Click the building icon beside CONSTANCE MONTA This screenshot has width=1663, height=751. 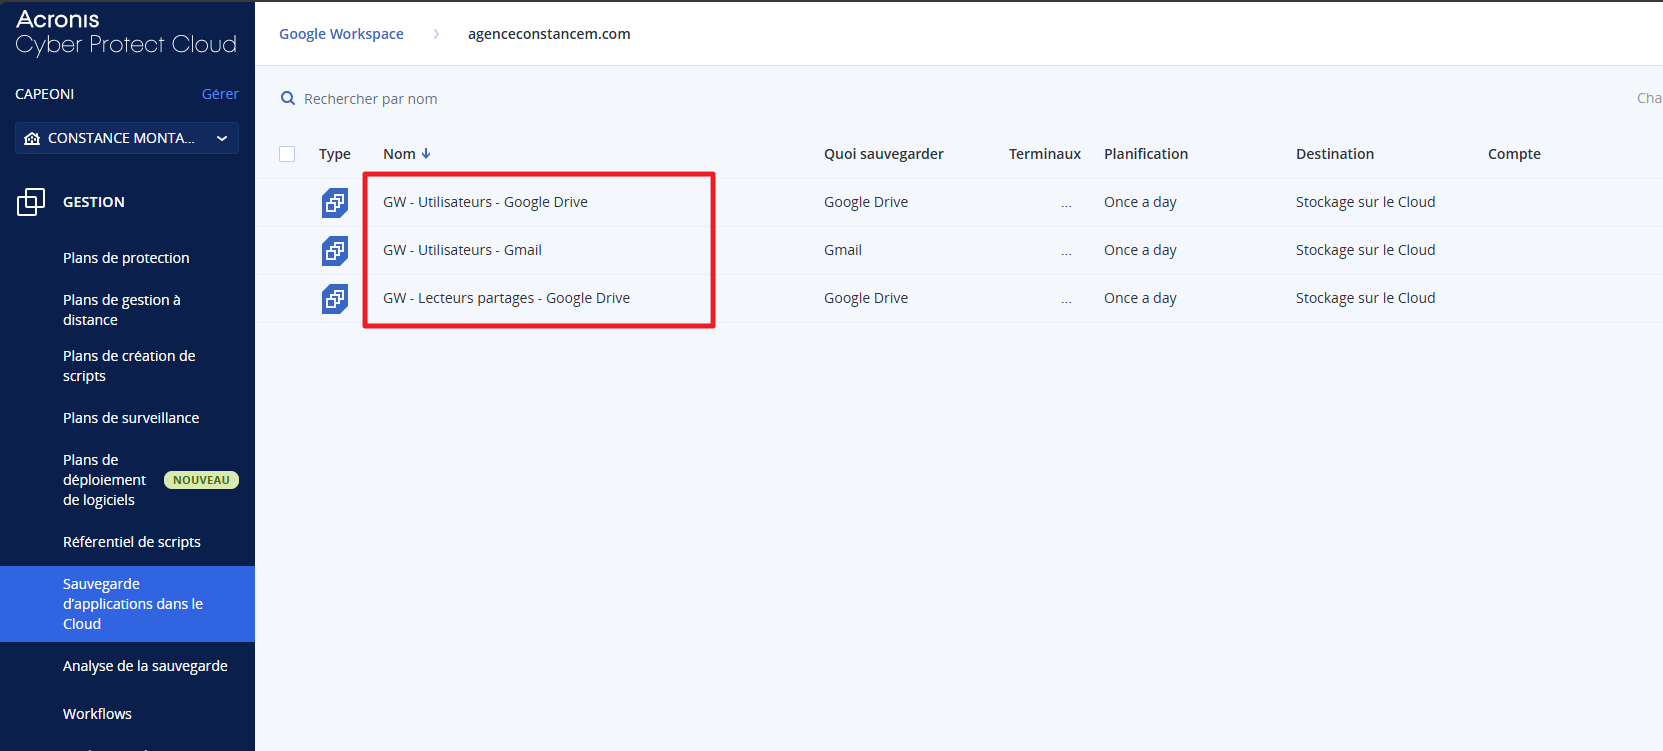(x=32, y=138)
